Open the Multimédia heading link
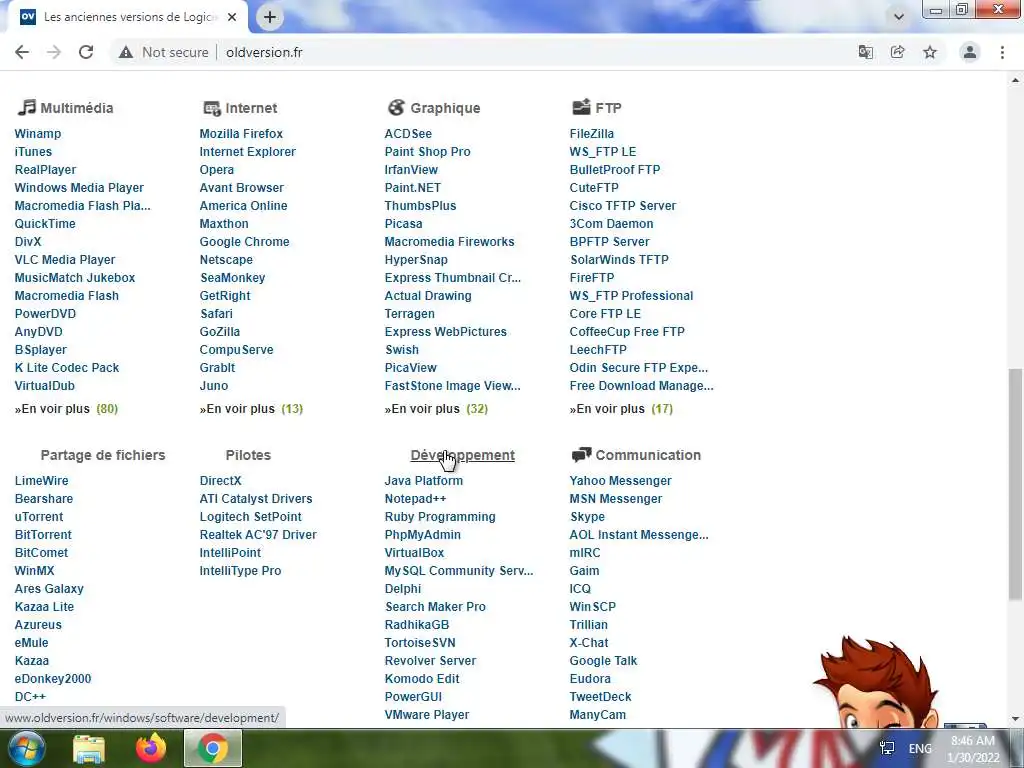 [76, 108]
